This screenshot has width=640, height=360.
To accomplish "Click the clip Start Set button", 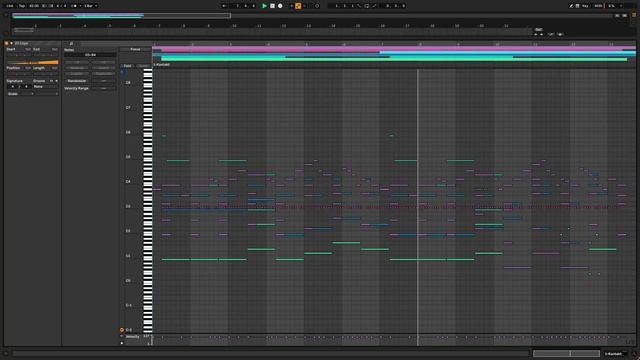I will point(27,49).
